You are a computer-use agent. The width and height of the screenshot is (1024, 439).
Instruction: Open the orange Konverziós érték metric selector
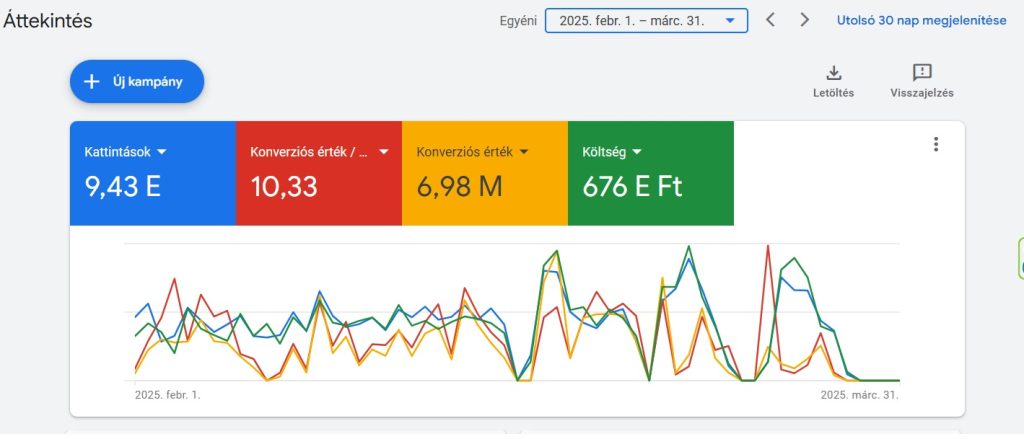tap(472, 152)
